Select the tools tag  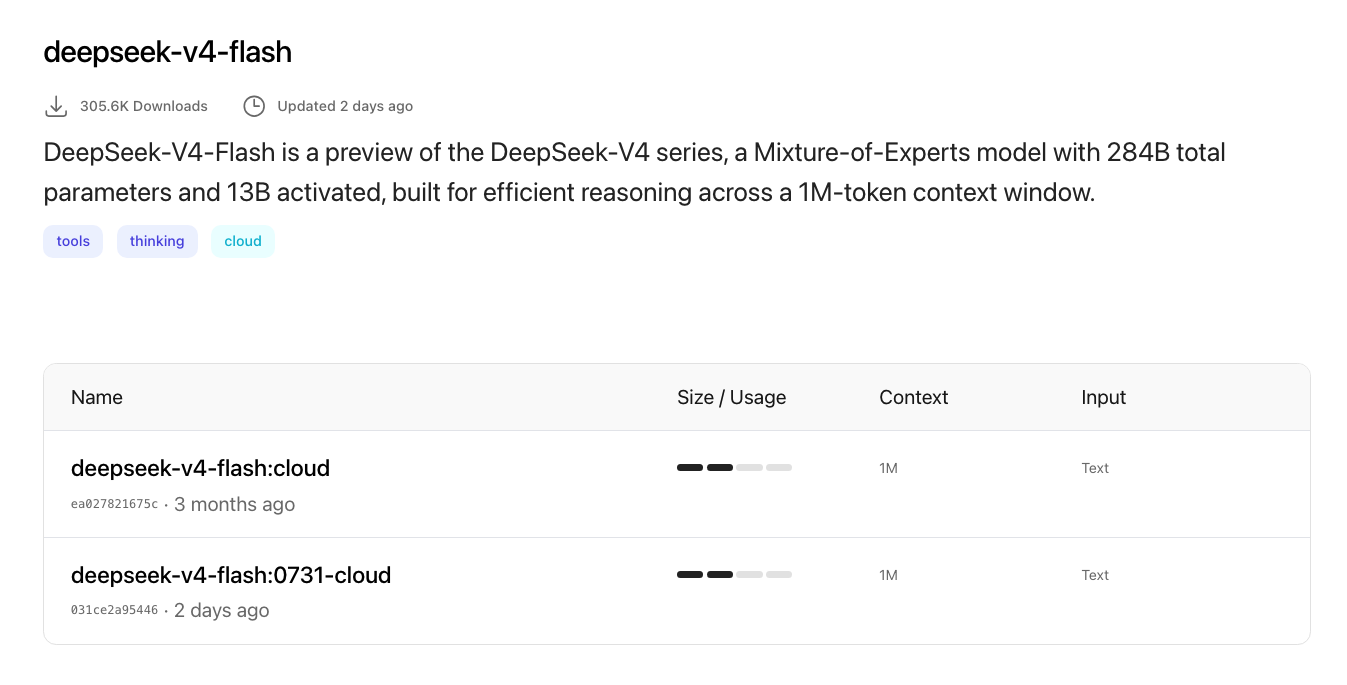(73, 241)
